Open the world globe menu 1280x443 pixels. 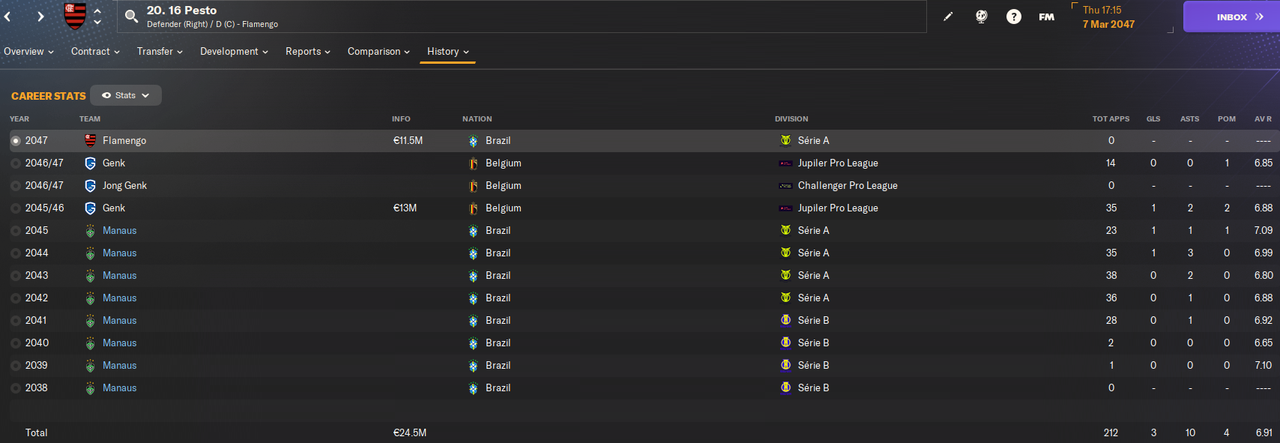[981, 17]
